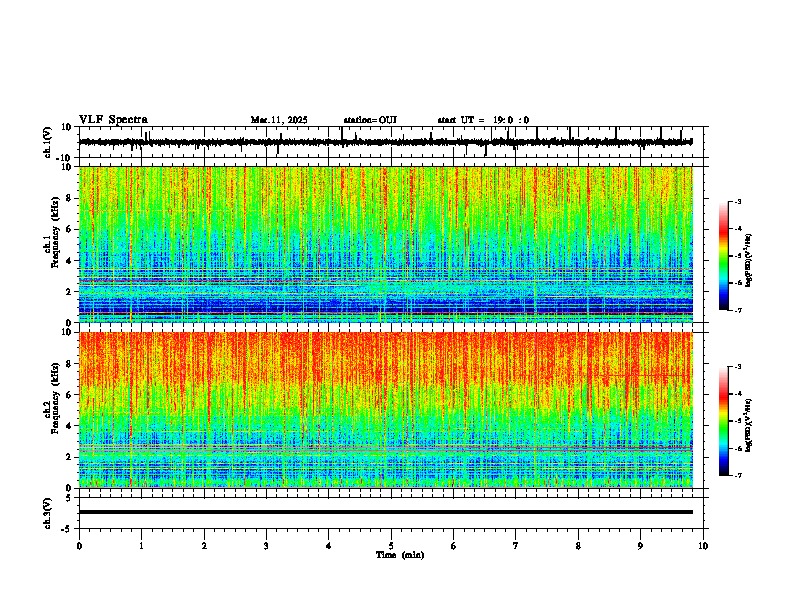This screenshot has height=612, width=792.
Task: Click the date text "Mar.11, 2025"
Action: coord(279,120)
